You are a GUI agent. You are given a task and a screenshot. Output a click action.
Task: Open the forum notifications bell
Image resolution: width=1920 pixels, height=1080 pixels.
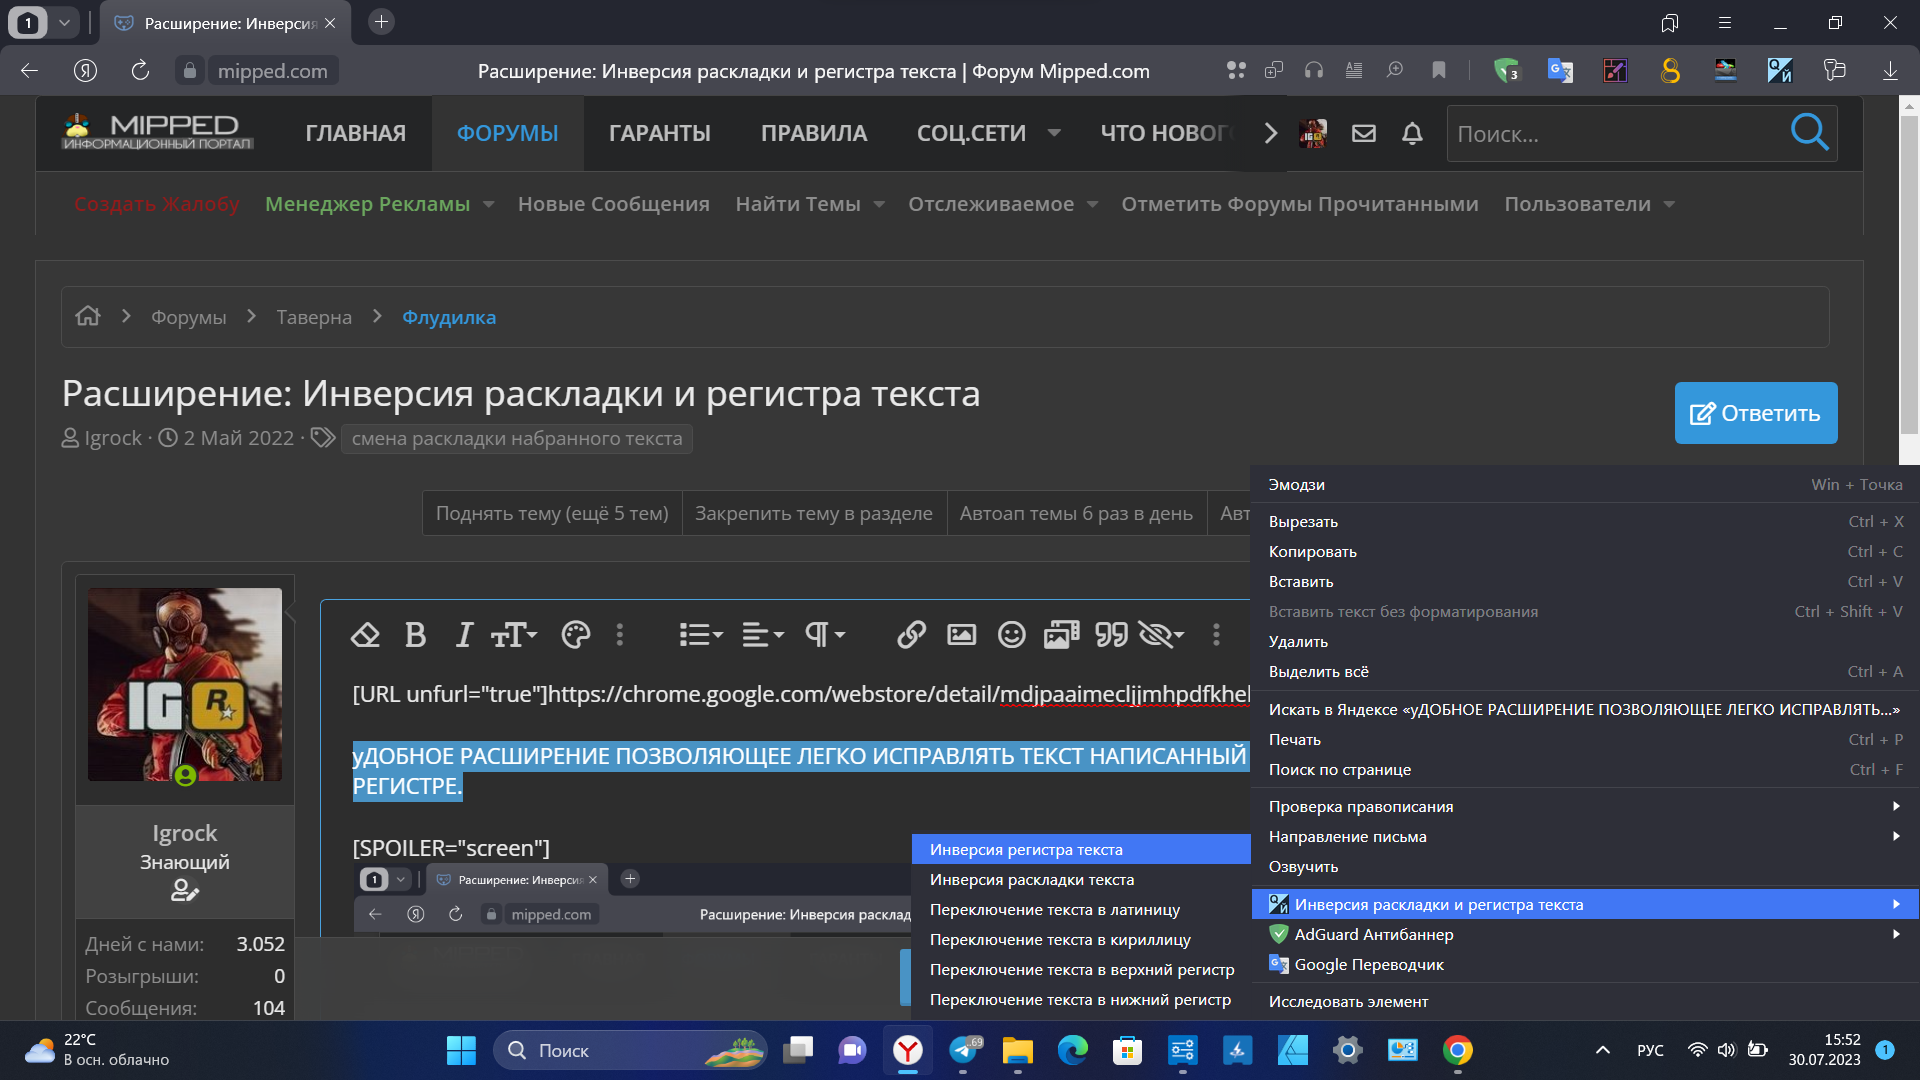pos(1412,133)
